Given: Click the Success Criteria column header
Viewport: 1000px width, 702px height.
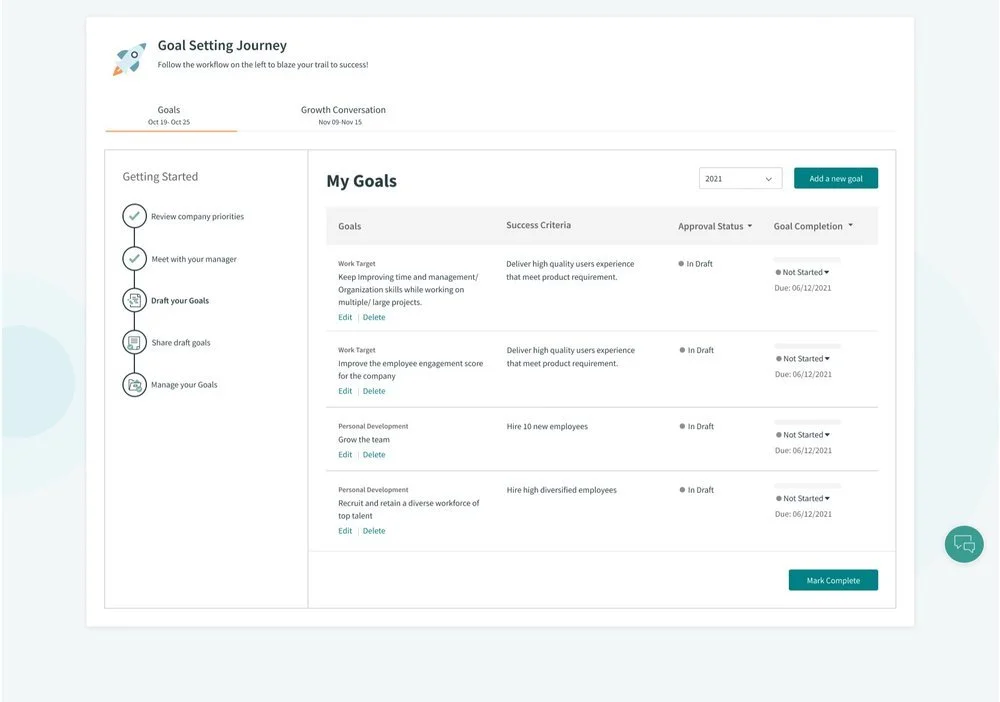Looking at the screenshot, I should (x=538, y=225).
